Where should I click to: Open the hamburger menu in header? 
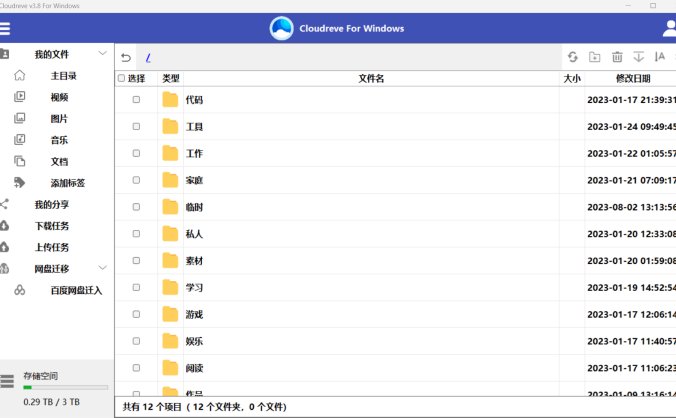click(x=5, y=28)
